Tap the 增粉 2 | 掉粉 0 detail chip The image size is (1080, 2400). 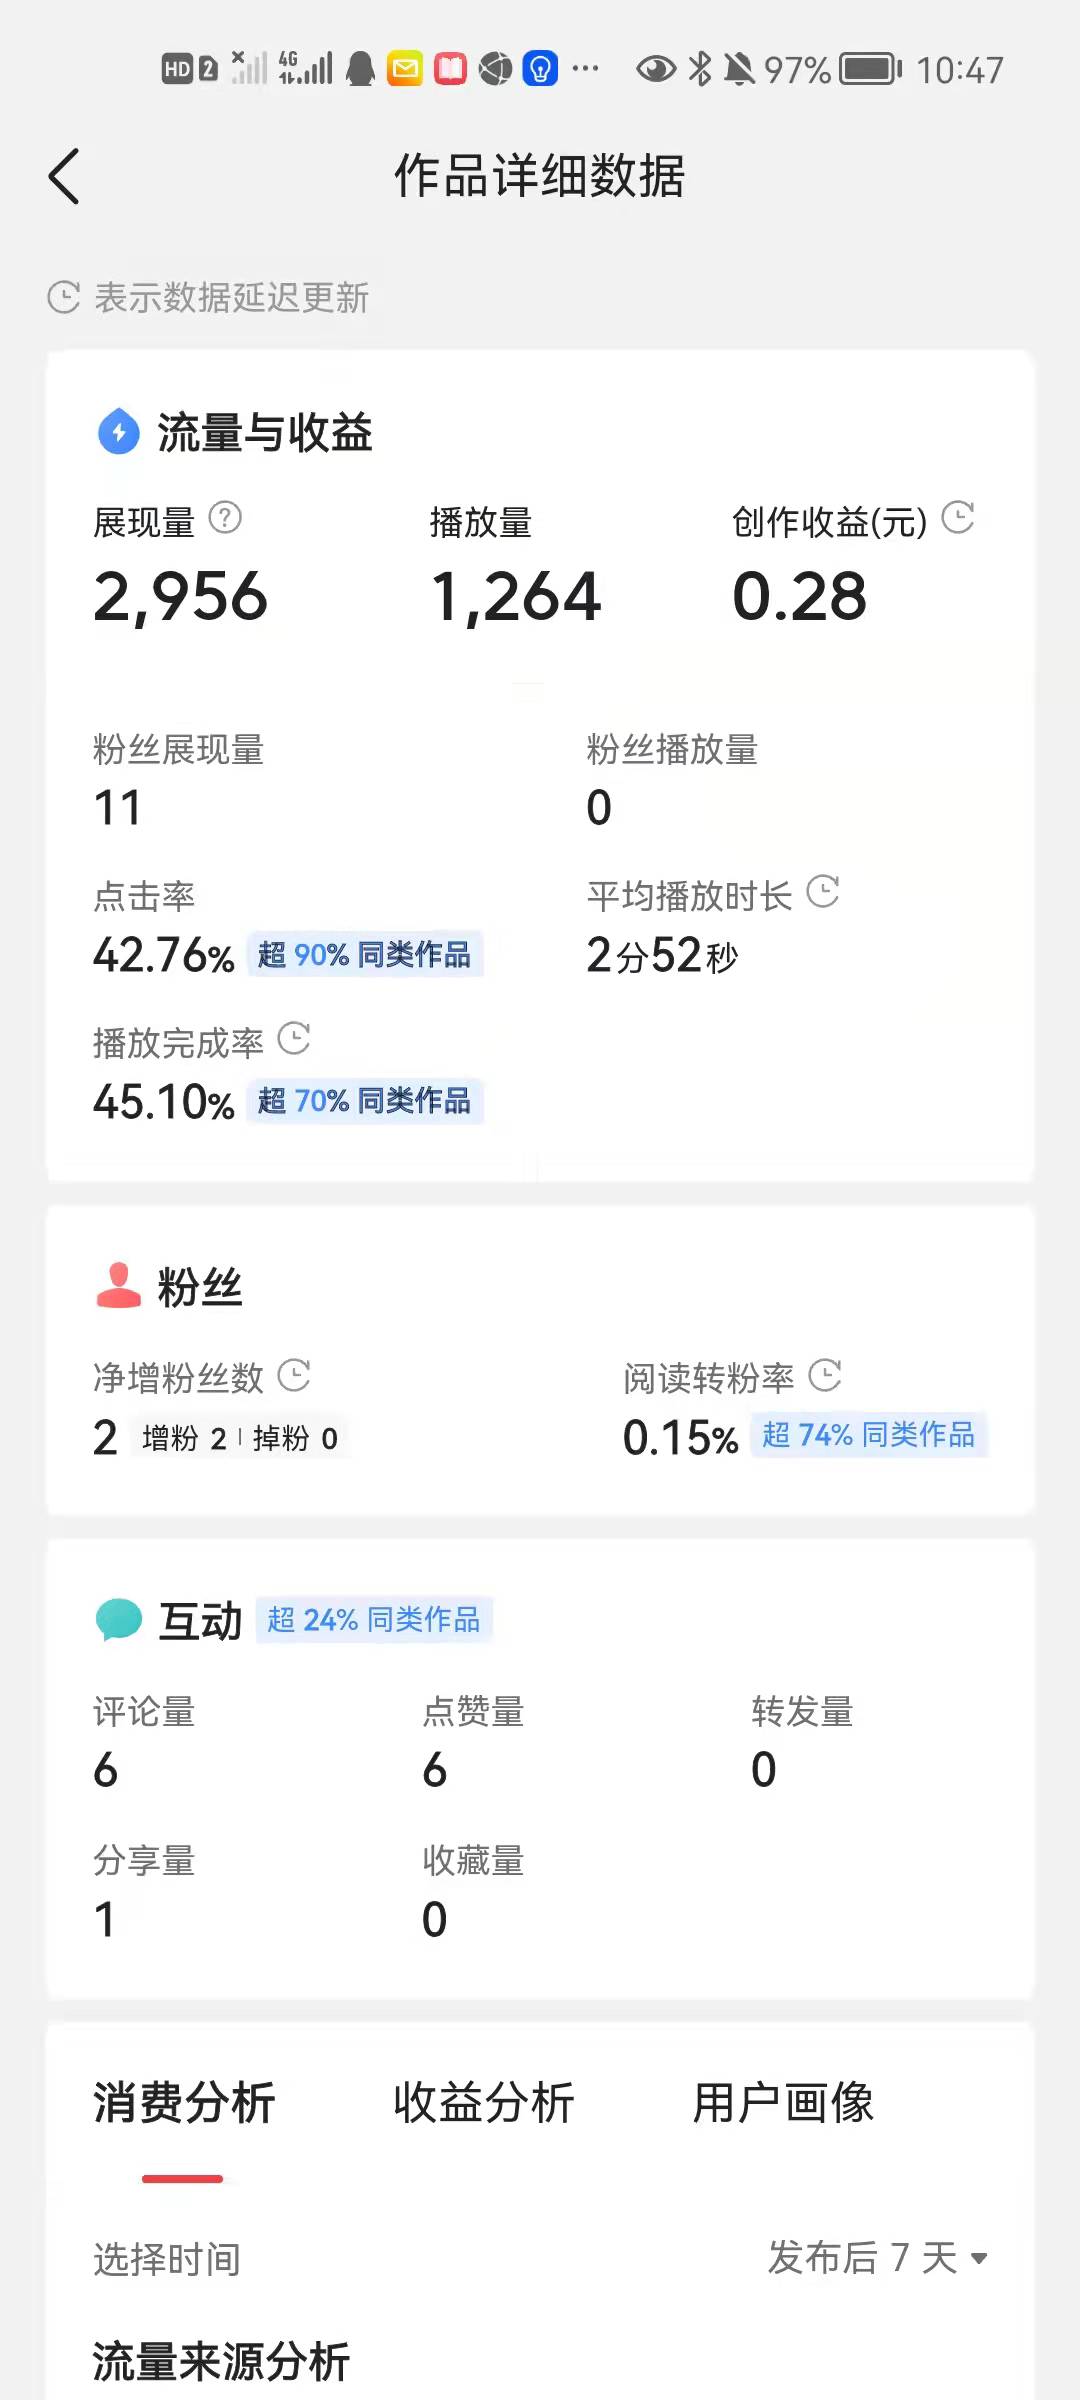click(240, 1438)
